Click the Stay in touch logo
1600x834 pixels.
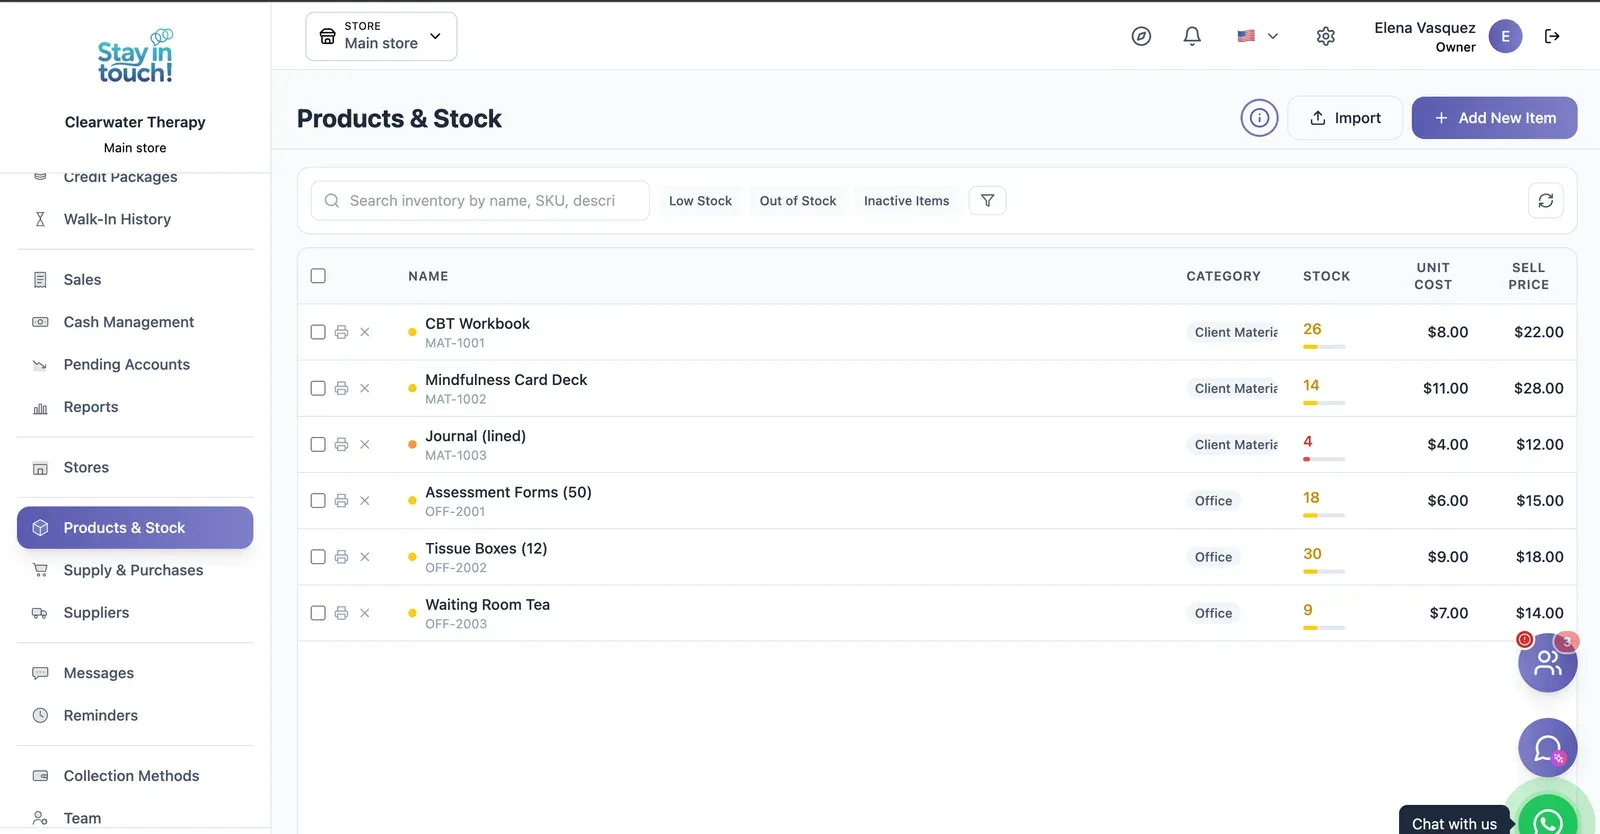(x=135, y=57)
